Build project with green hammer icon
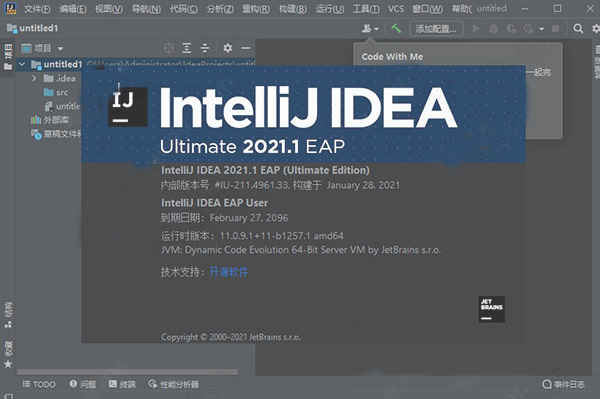 [x=396, y=28]
